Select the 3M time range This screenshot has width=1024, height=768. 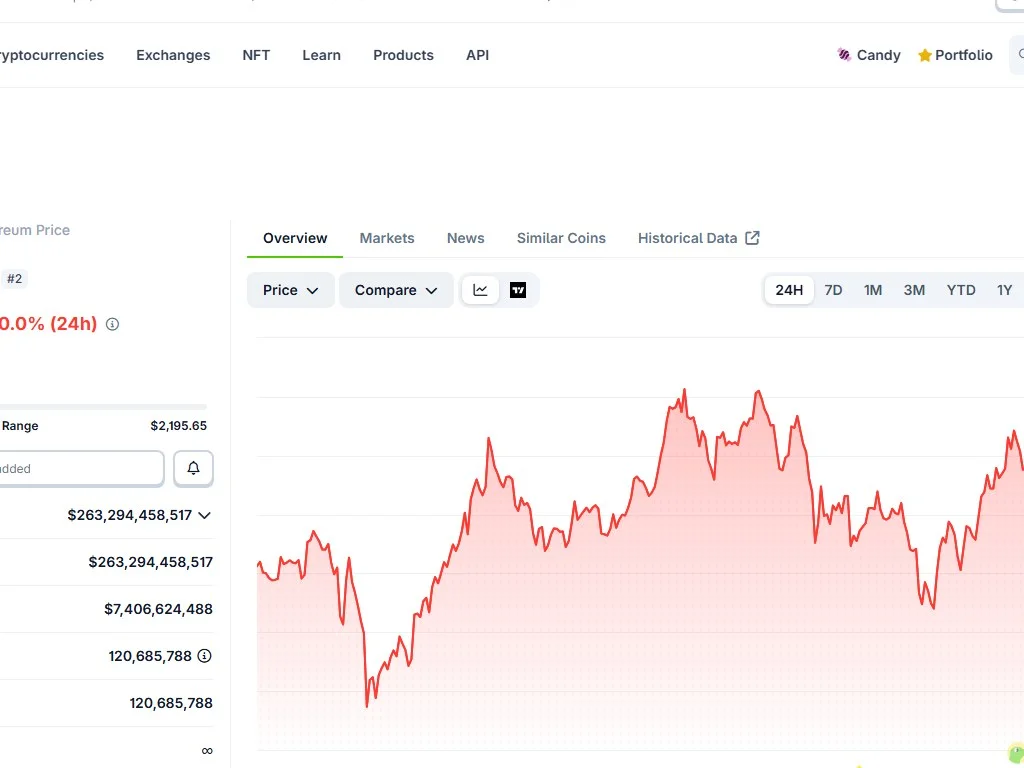(x=914, y=290)
